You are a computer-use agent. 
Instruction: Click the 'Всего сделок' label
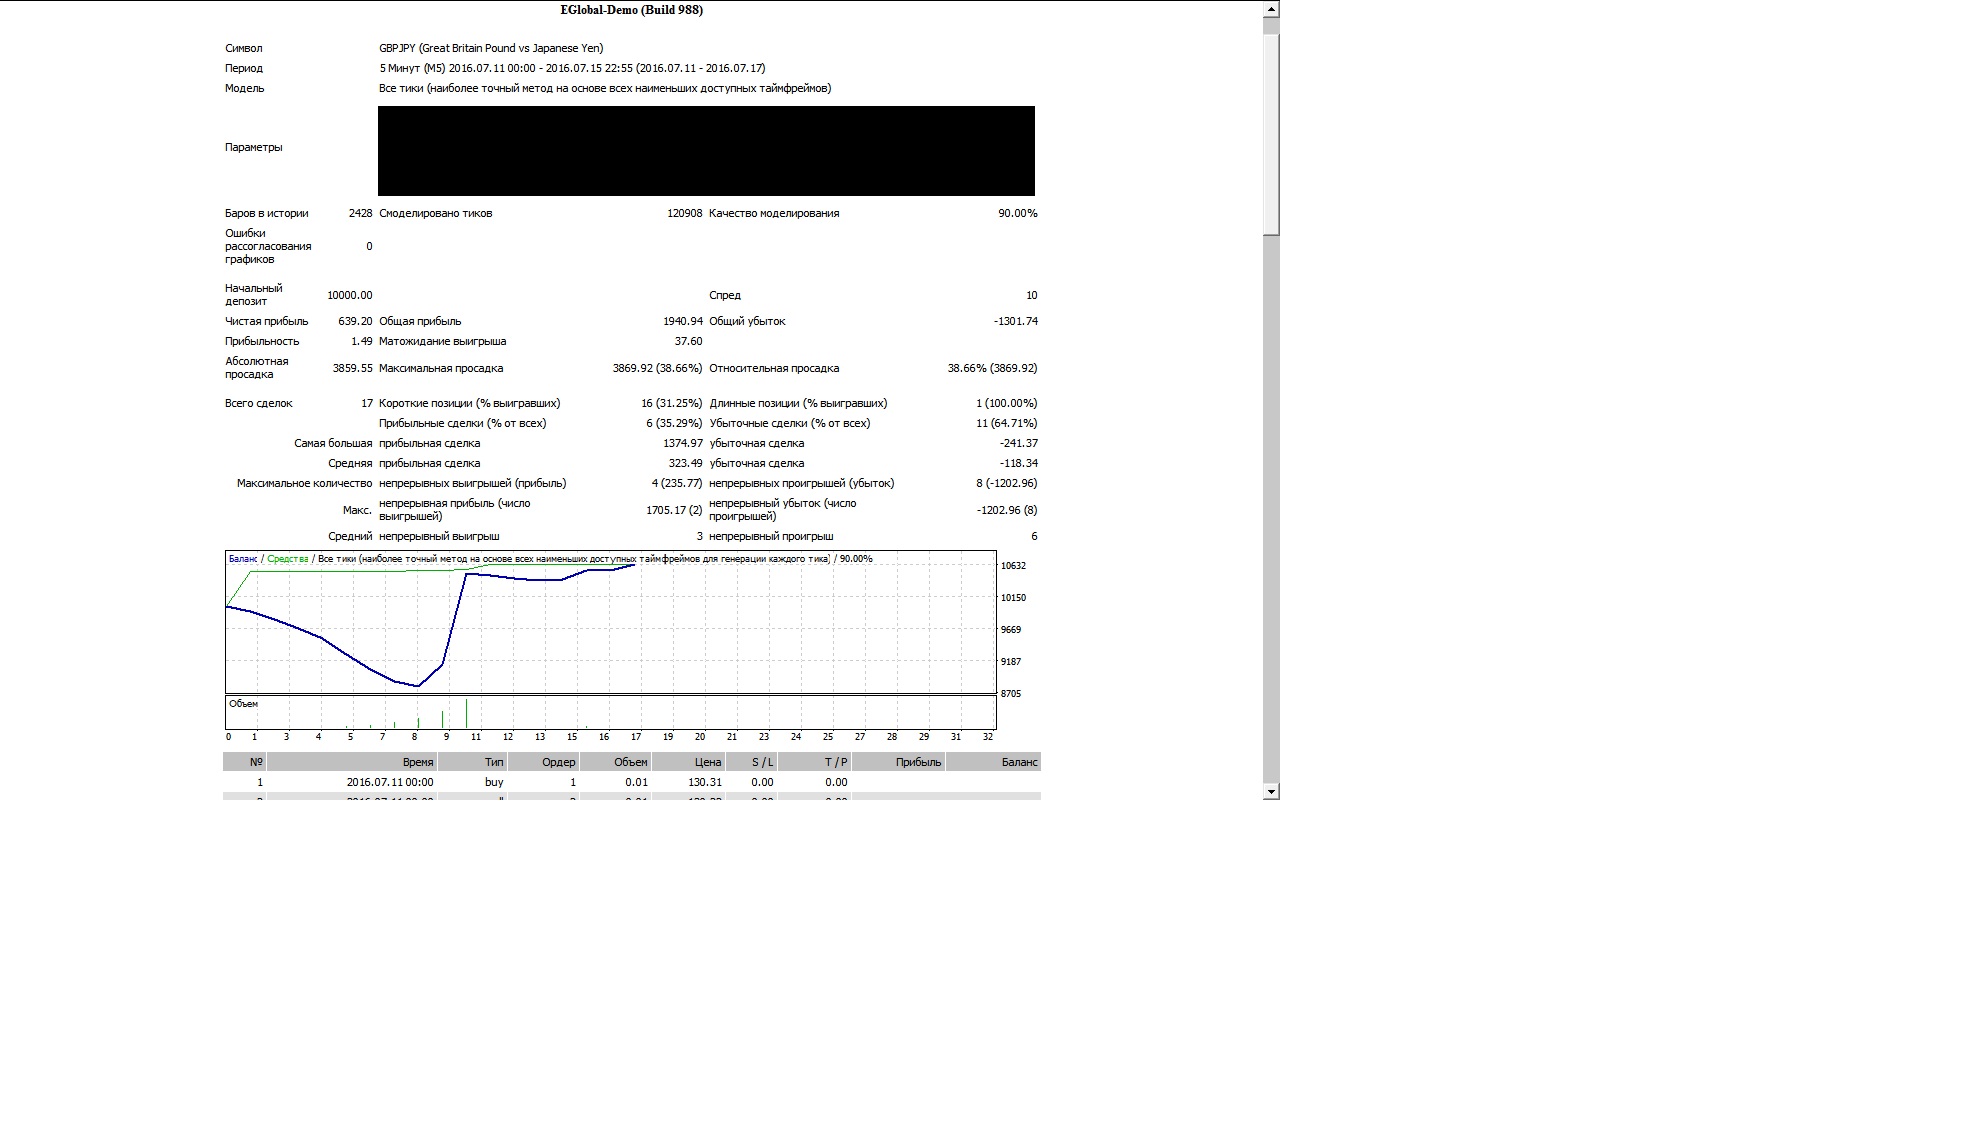(259, 403)
